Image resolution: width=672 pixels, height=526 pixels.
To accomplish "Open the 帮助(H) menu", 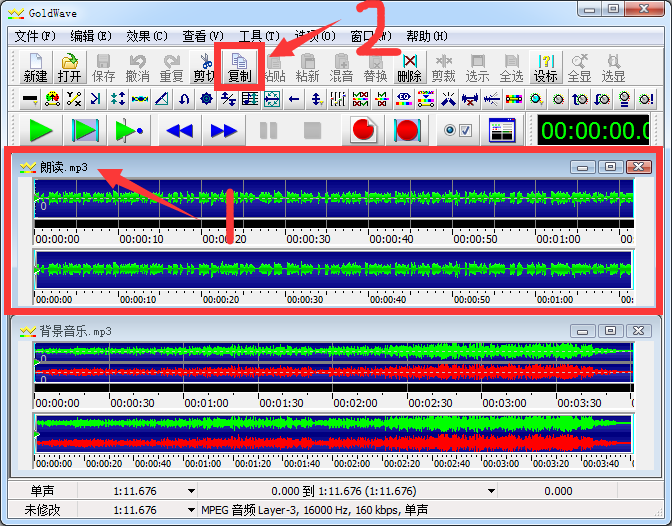I will [427, 36].
